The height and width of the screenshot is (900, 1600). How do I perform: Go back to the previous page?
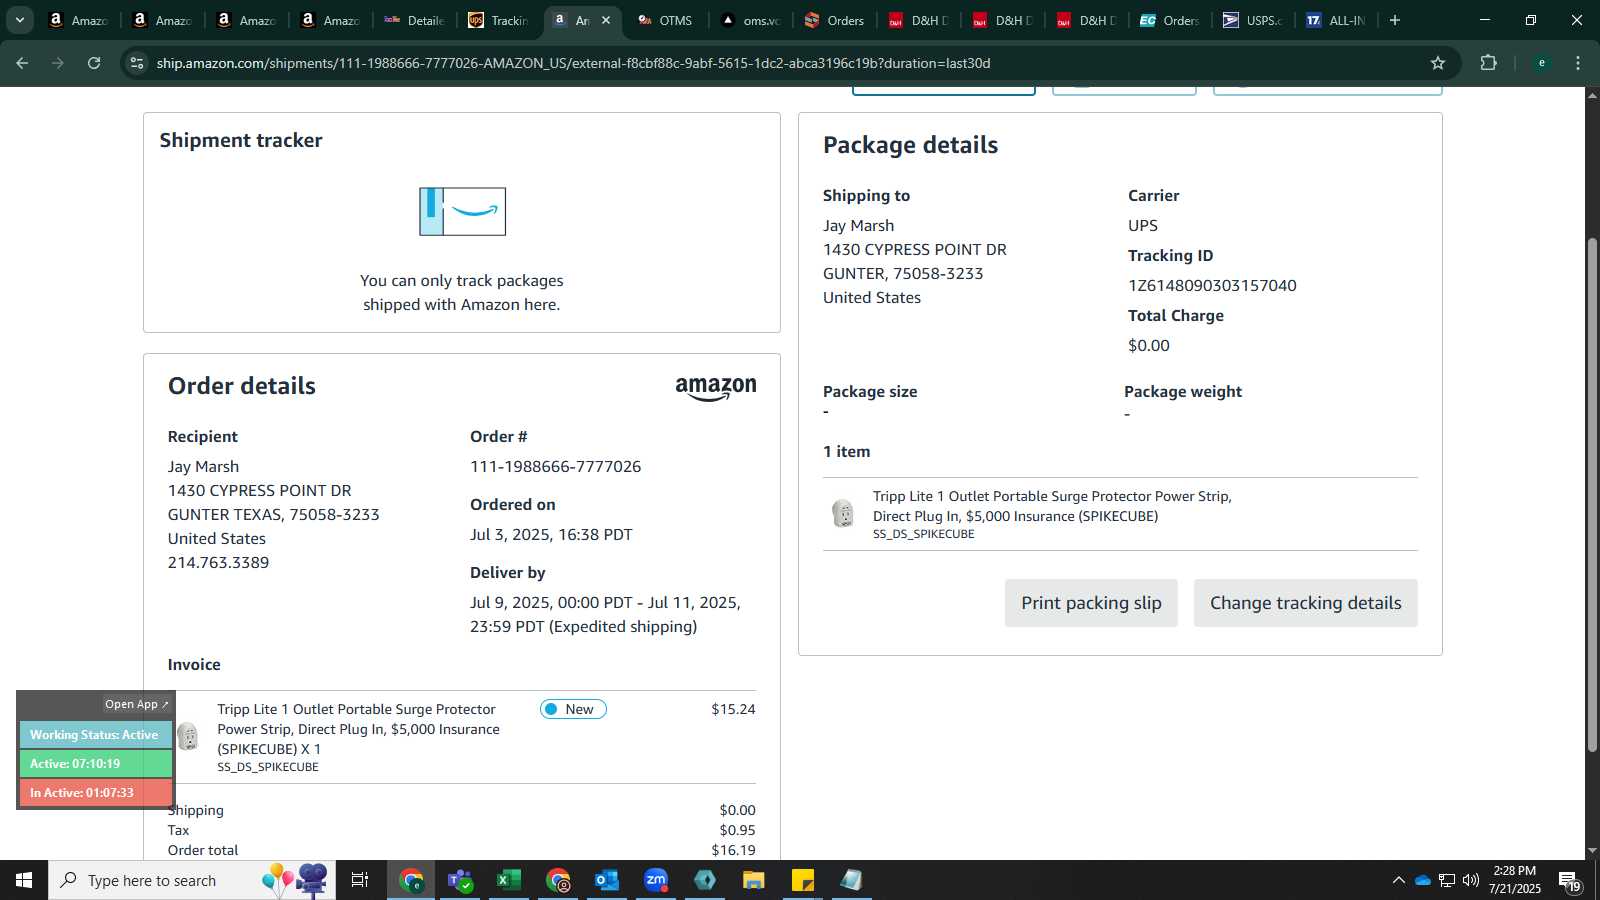(x=22, y=63)
